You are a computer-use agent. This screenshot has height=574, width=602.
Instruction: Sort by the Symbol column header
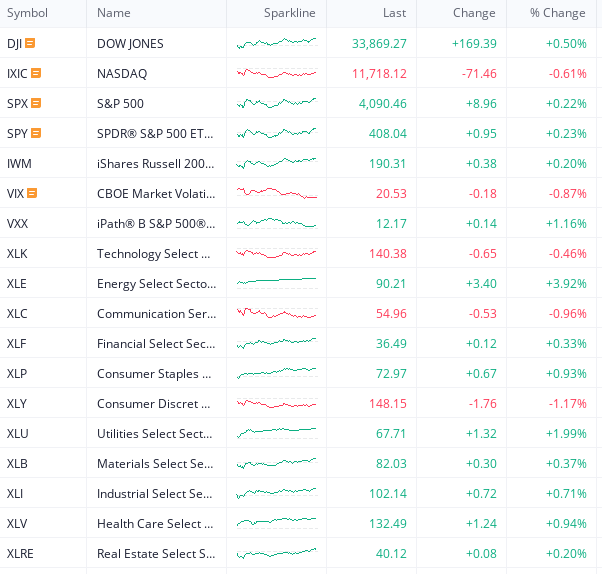27,13
